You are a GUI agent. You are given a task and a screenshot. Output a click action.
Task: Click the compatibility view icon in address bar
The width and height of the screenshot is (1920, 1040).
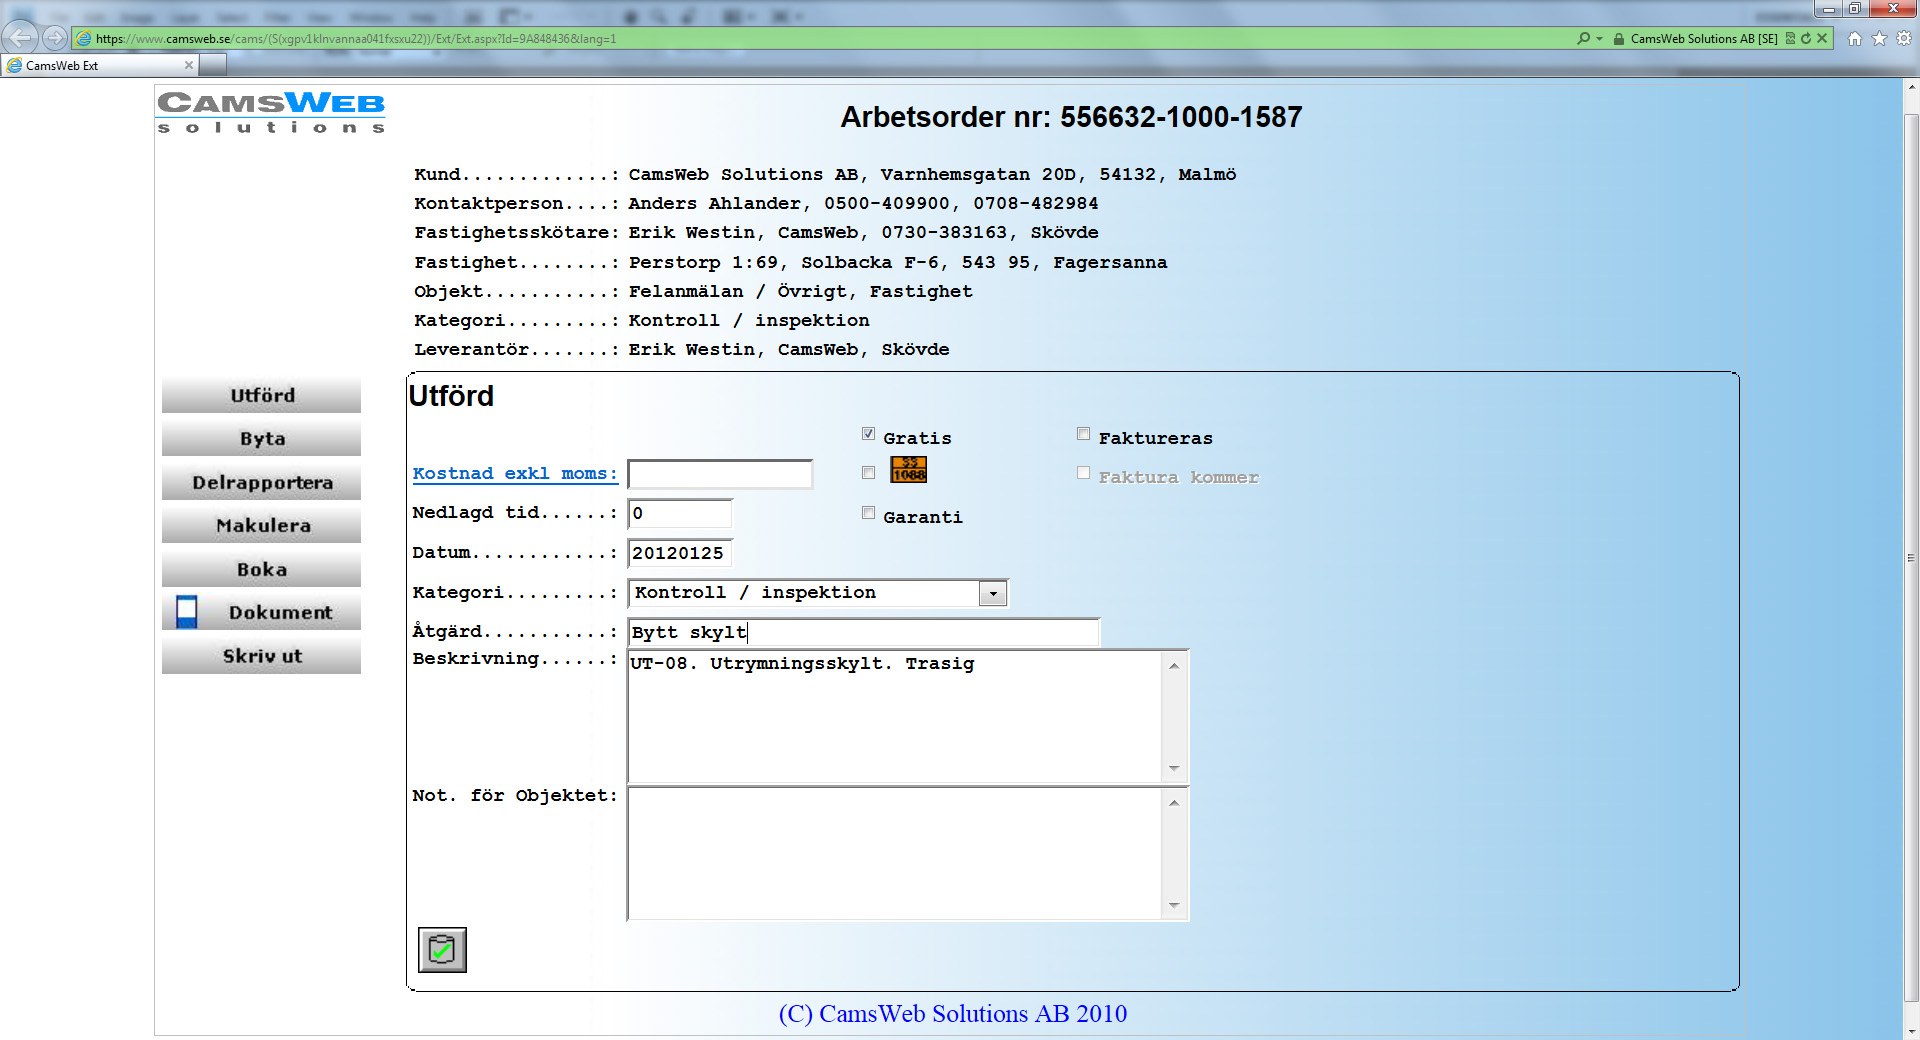(1790, 39)
